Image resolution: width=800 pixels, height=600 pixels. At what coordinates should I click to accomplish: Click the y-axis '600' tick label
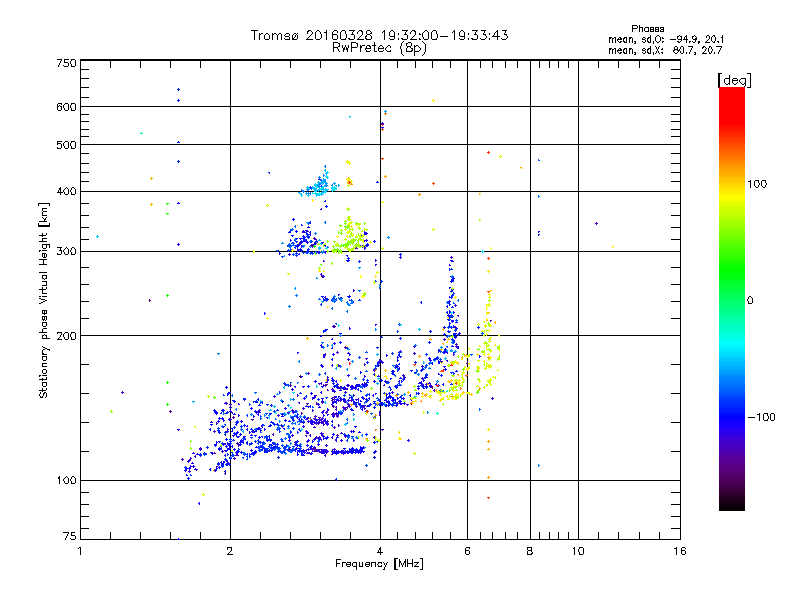point(66,107)
